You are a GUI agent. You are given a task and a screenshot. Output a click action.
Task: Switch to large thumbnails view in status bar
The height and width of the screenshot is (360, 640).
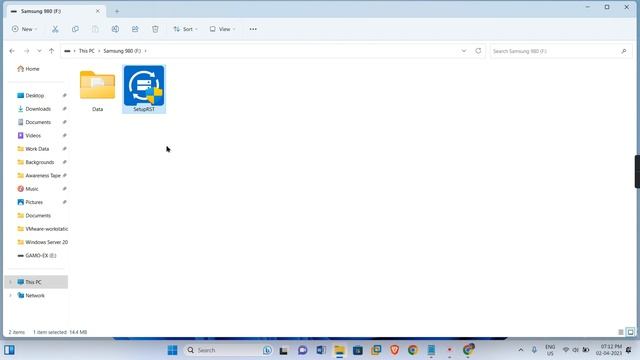click(x=631, y=332)
